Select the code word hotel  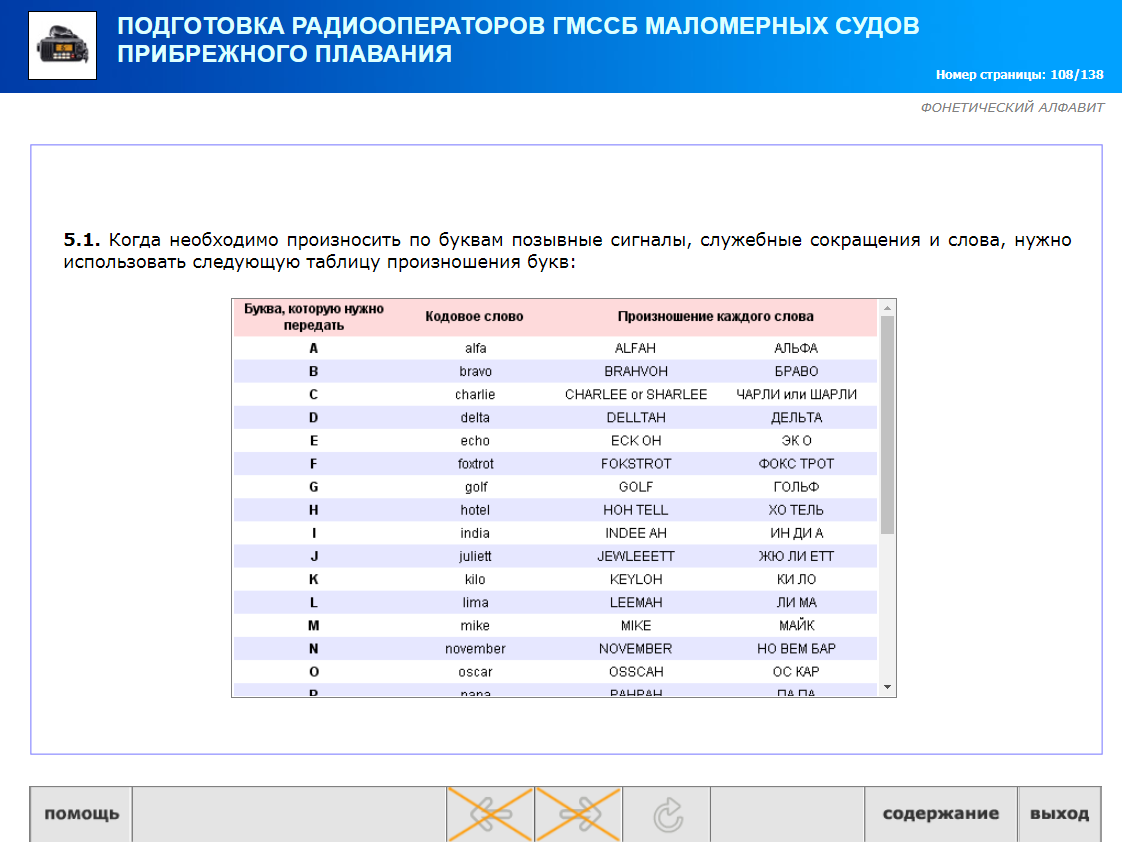click(475, 510)
